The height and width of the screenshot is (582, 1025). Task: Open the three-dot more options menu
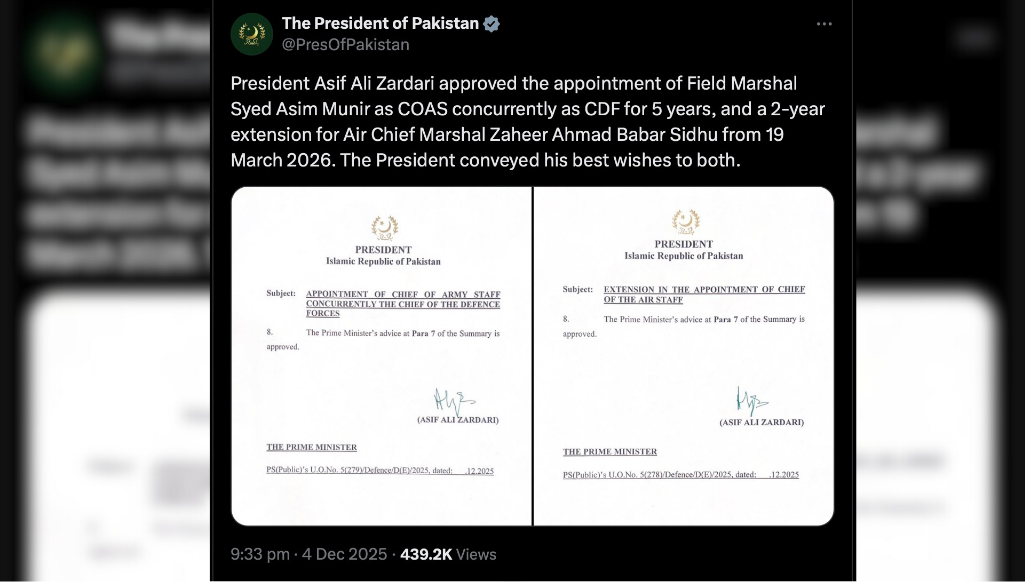[x=824, y=24]
